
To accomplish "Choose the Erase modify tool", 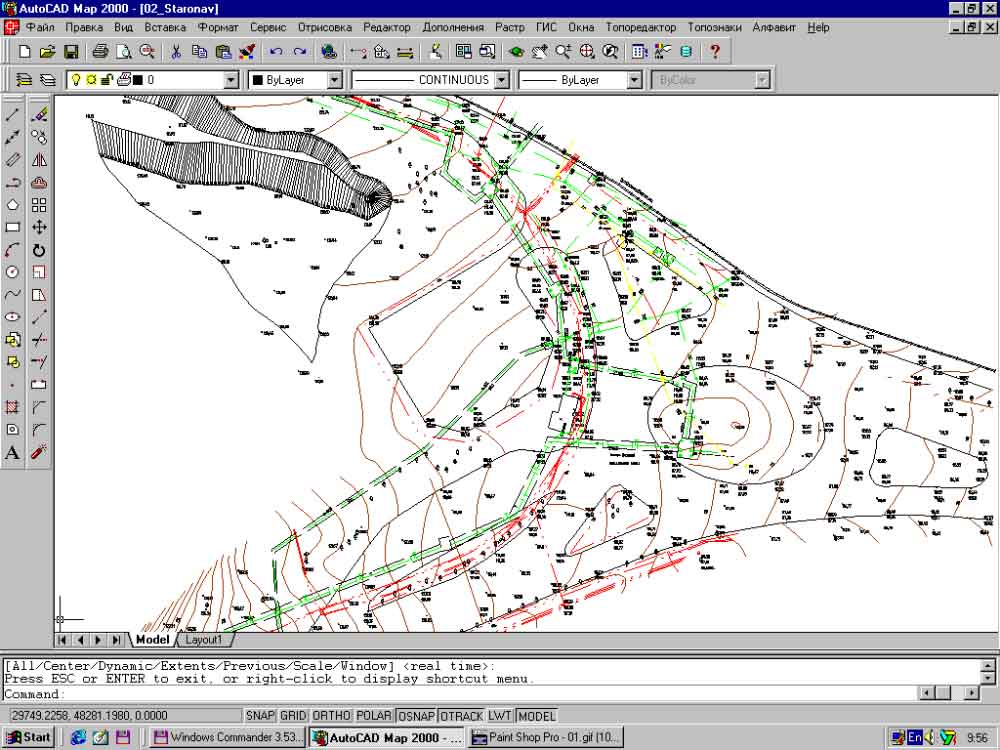I will [x=39, y=115].
